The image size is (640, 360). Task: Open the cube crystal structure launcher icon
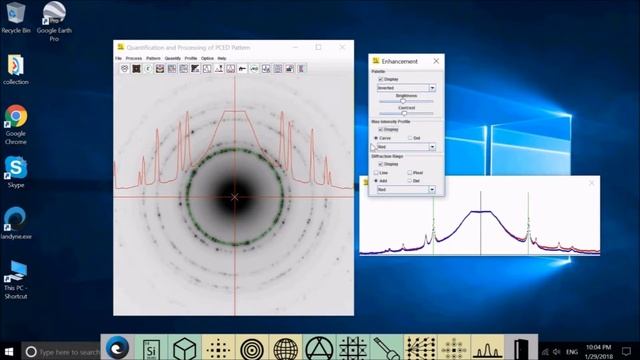[184, 349]
